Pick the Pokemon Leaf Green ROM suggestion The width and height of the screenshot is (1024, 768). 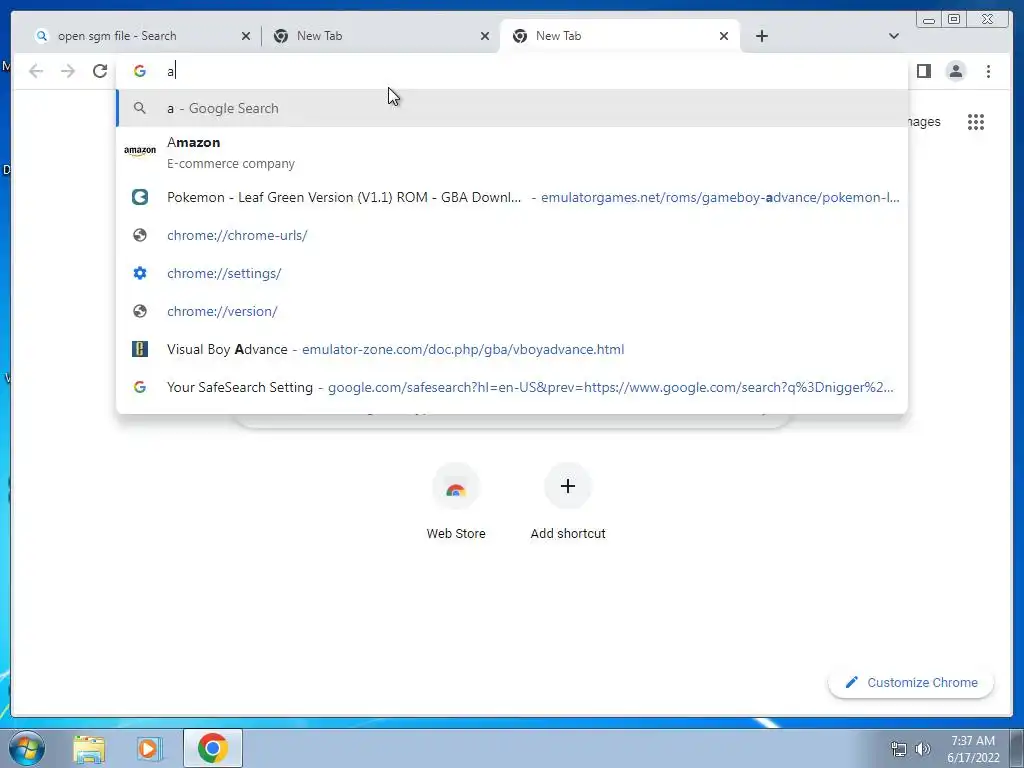512,197
